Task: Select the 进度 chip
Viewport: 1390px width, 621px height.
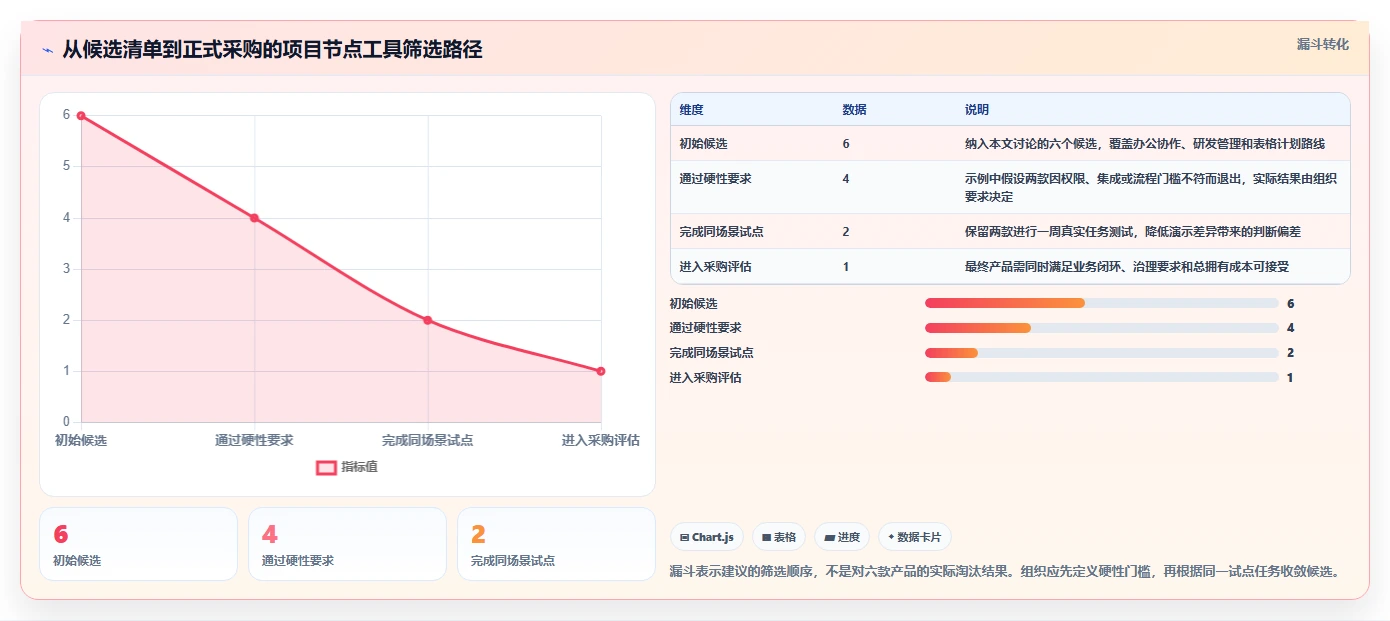Action: (842, 537)
